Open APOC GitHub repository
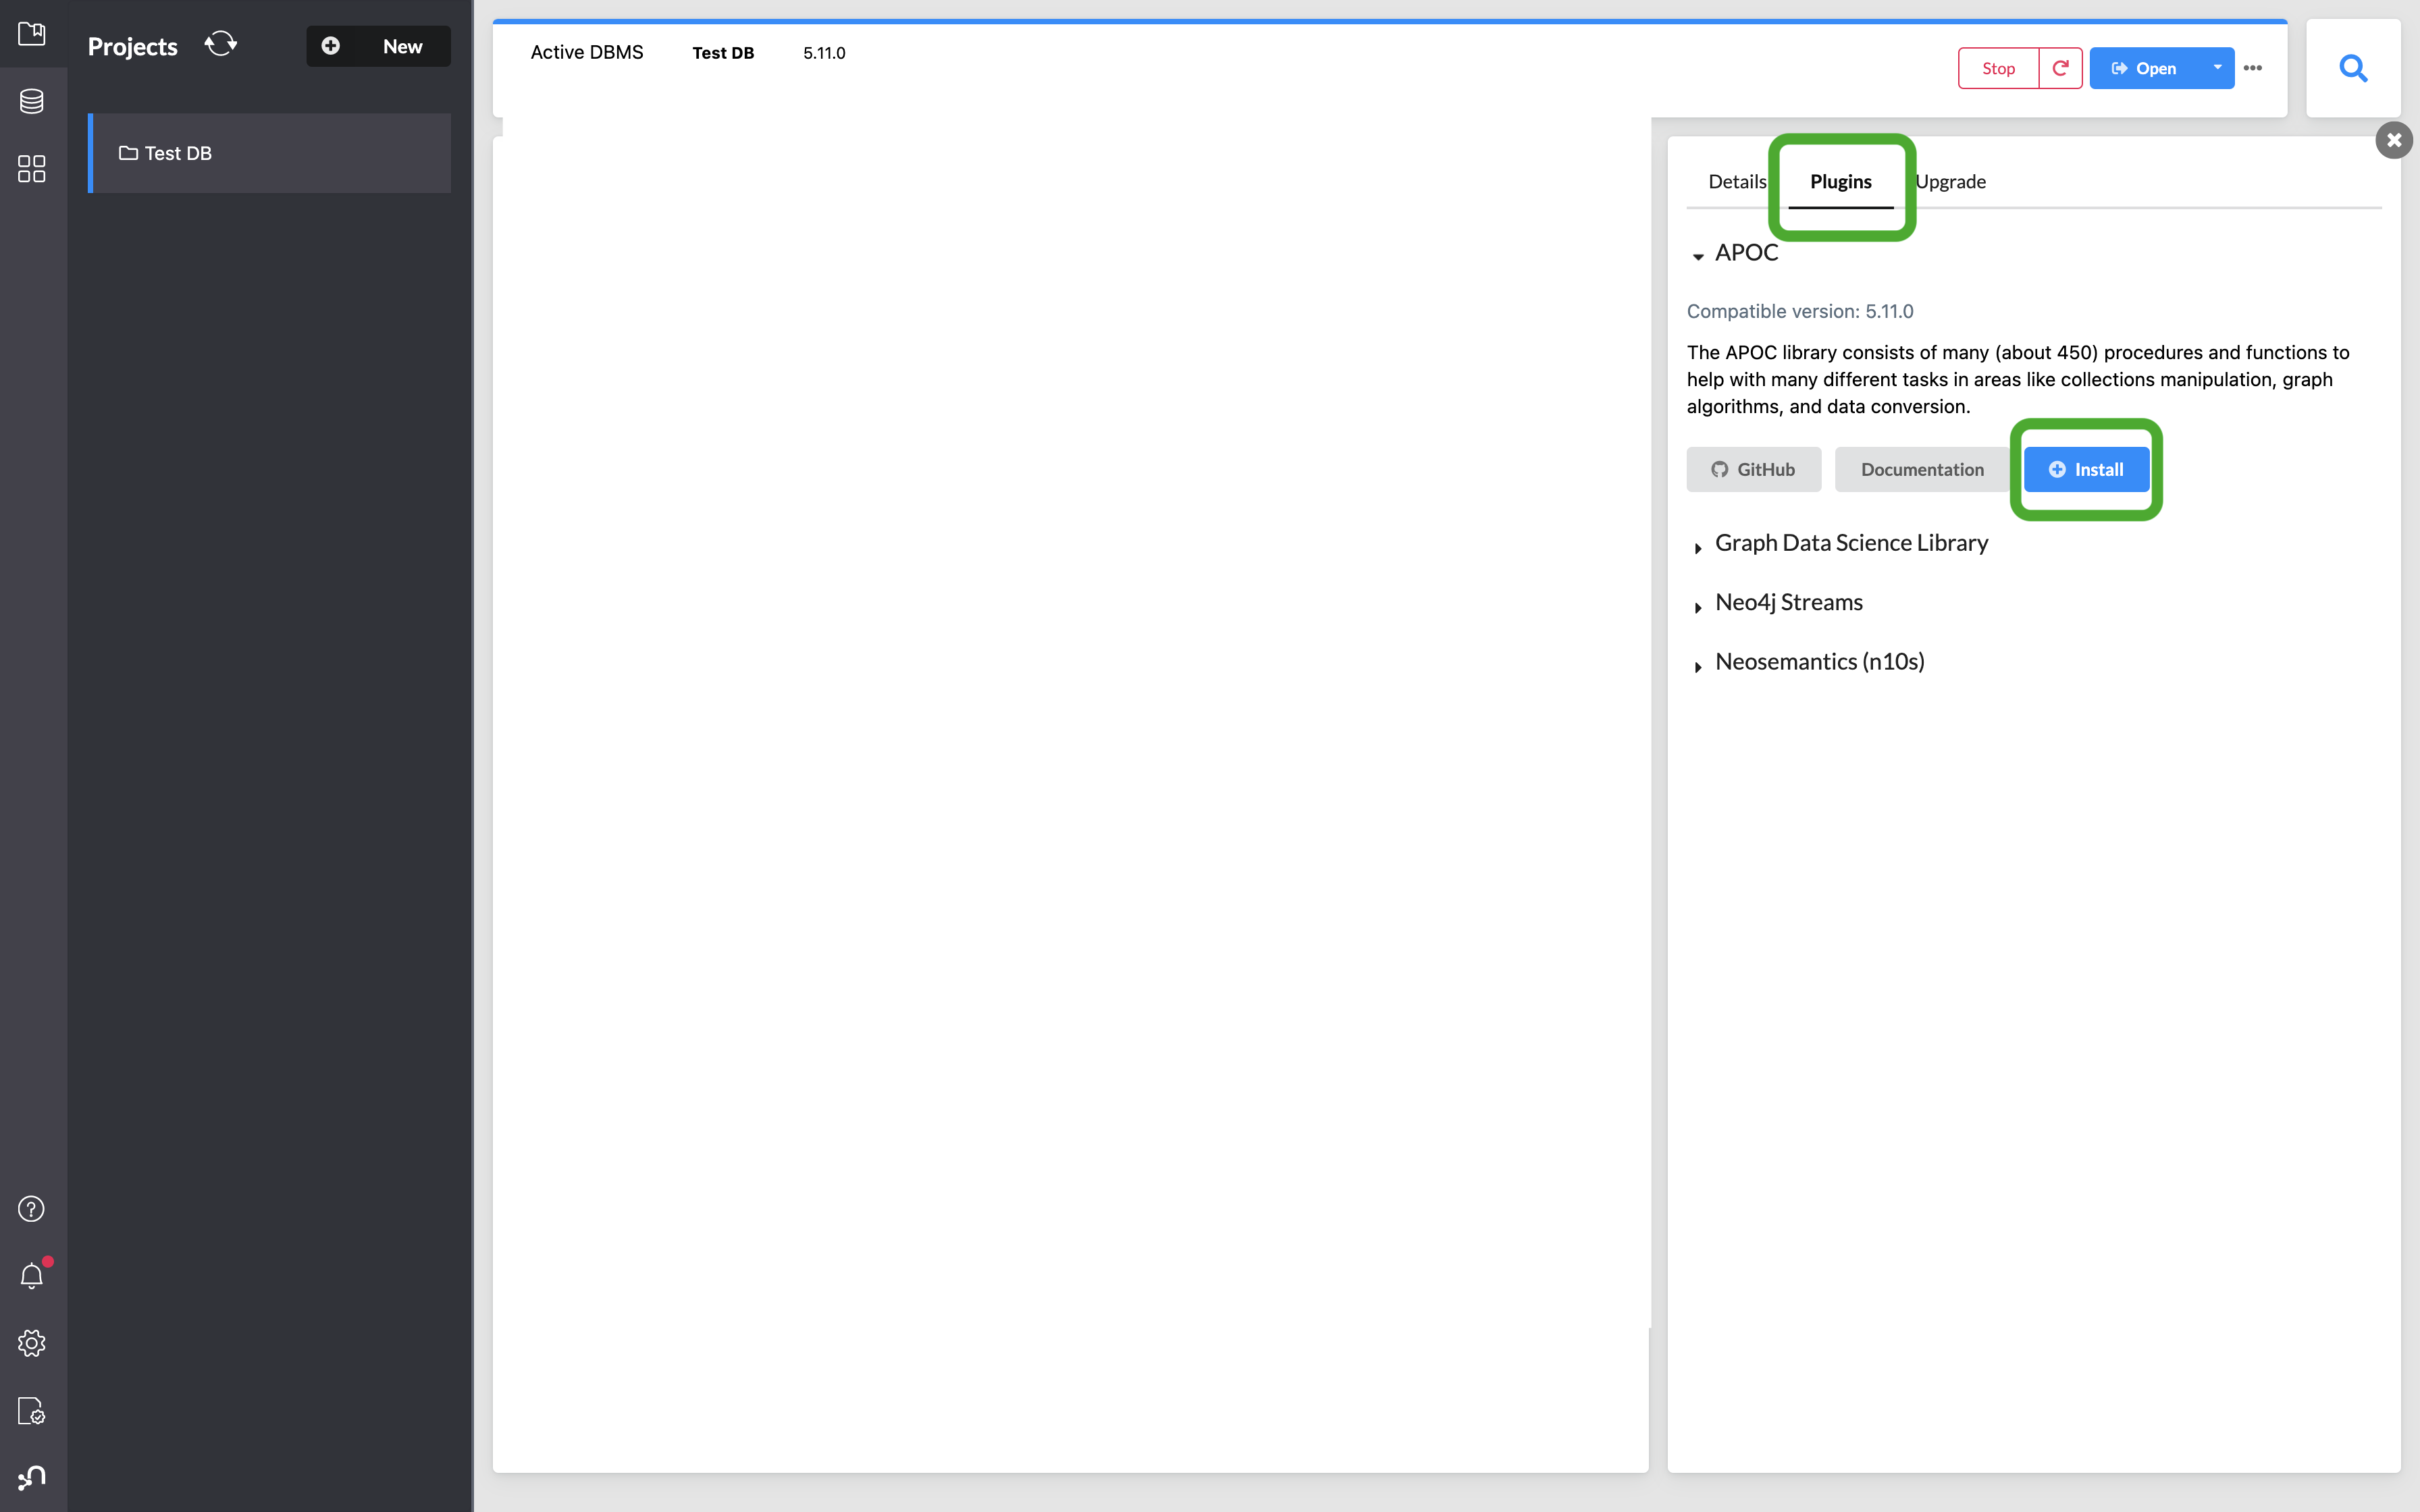 1753,467
